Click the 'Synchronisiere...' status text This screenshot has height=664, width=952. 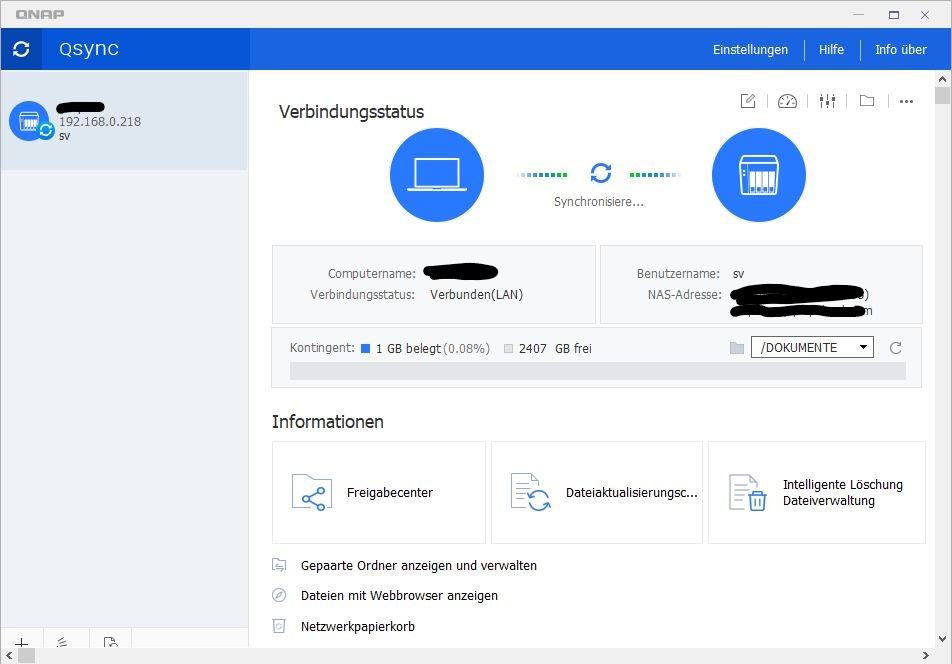tap(599, 202)
